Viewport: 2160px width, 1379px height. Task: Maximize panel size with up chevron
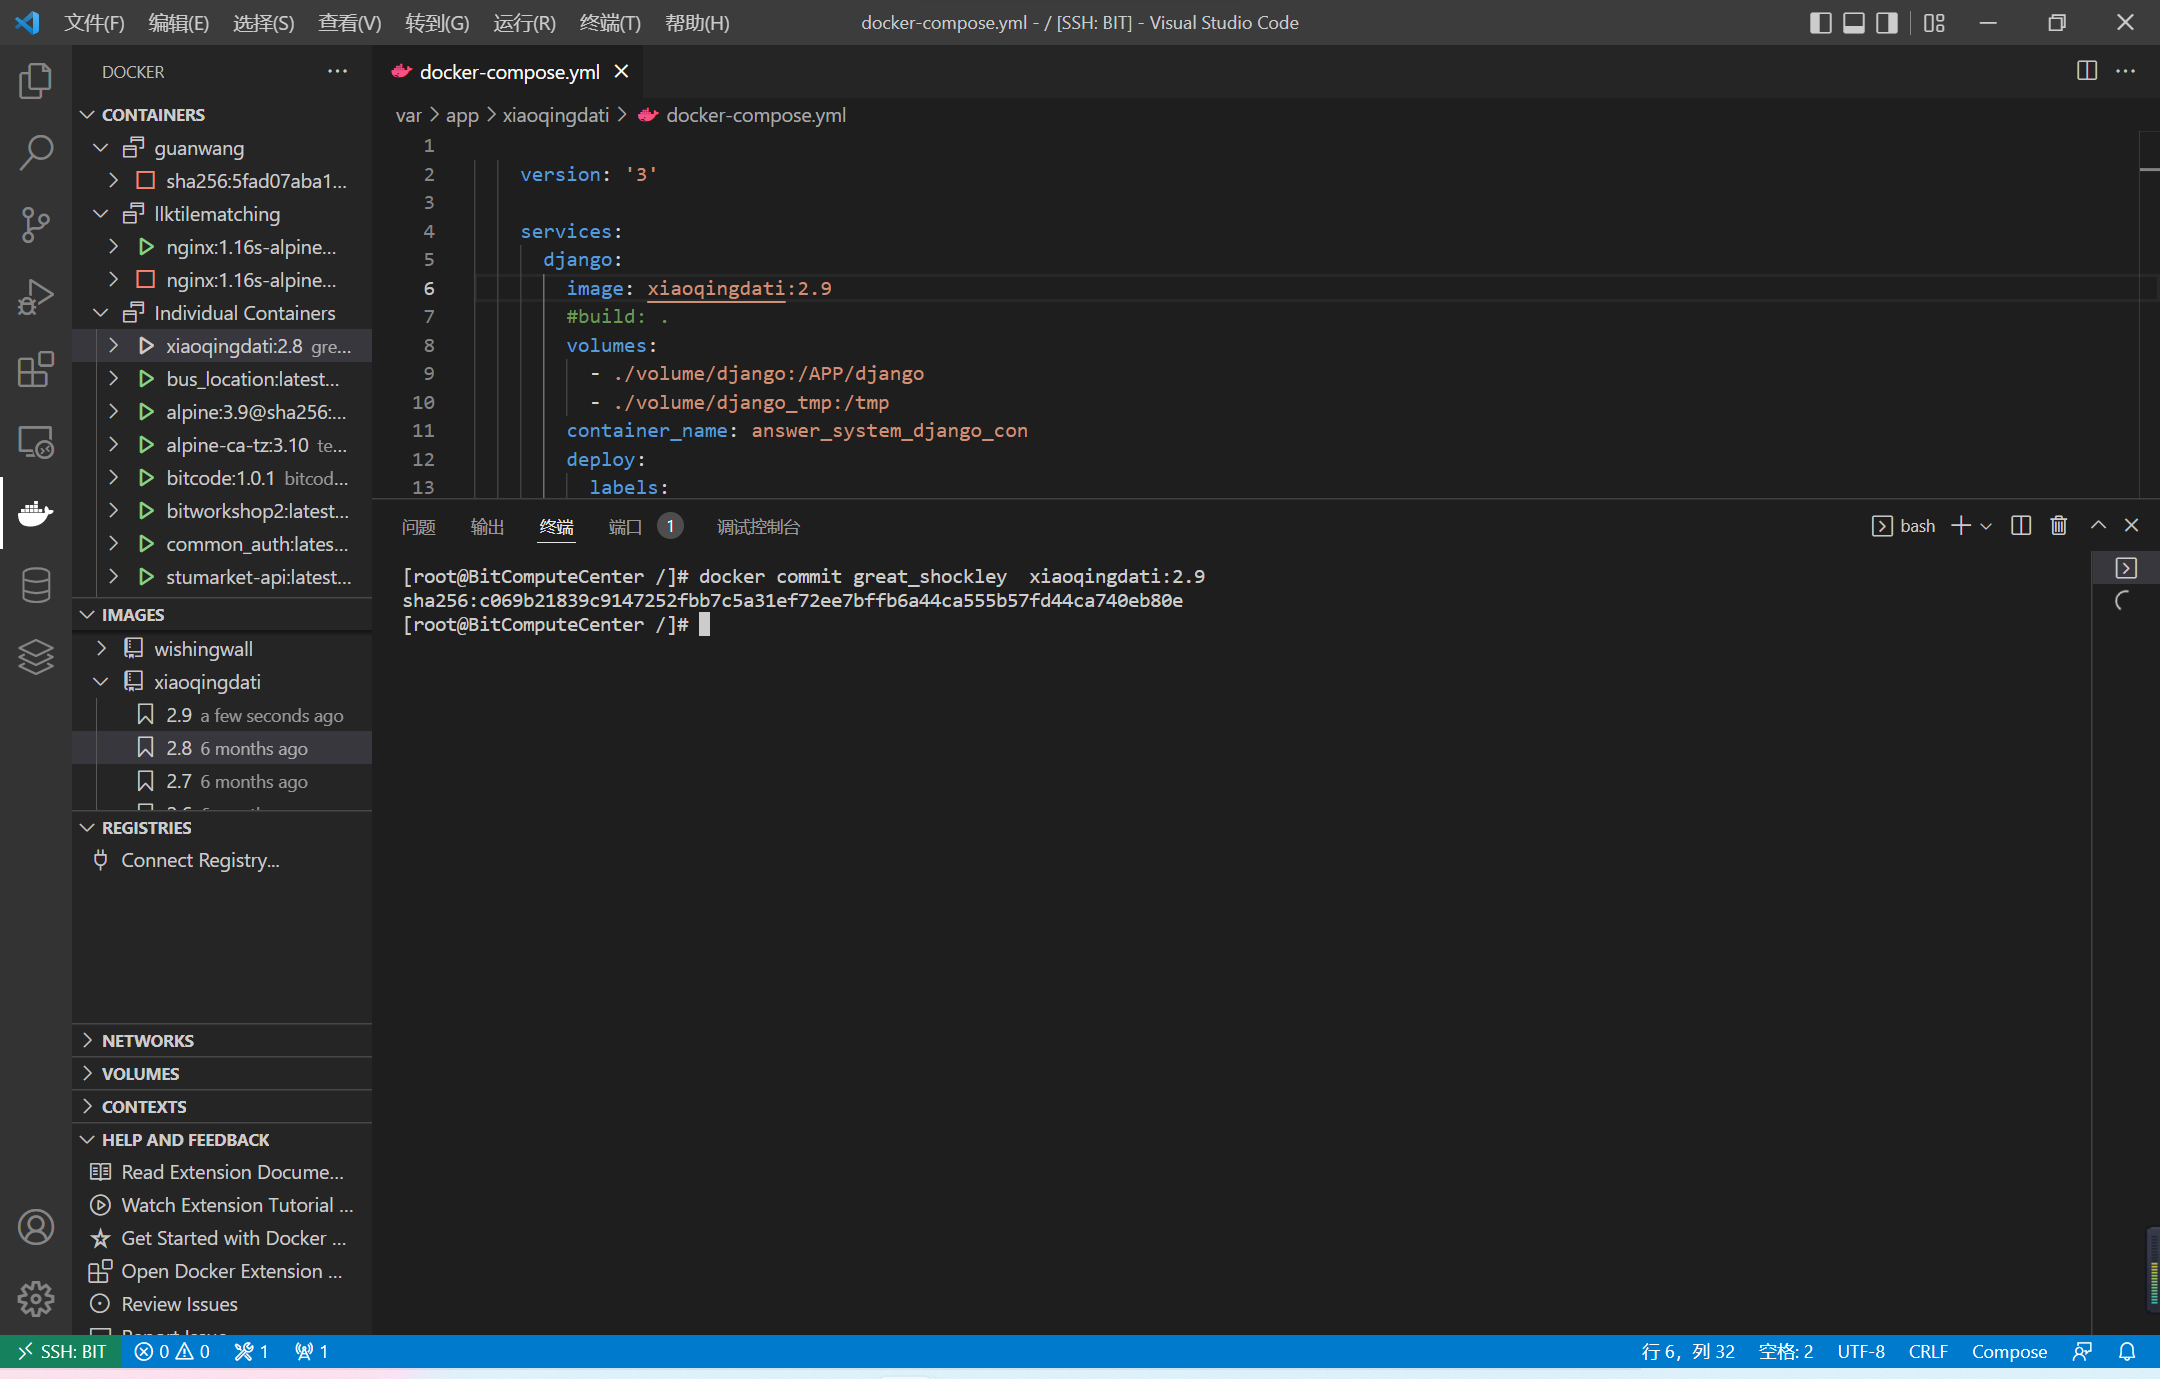(x=2098, y=526)
